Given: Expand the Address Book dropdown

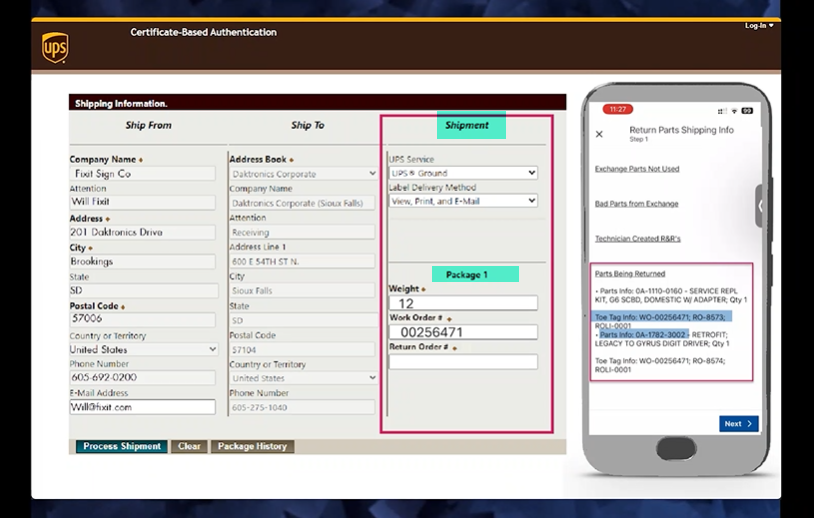Looking at the screenshot, I should [x=303, y=174].
